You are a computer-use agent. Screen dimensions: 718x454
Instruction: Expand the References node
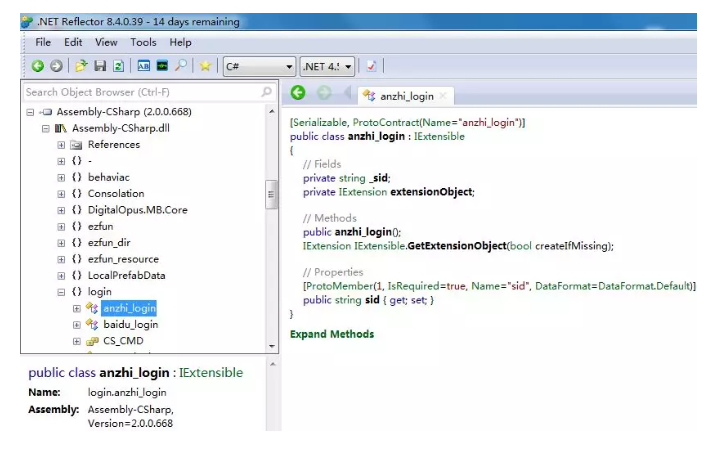tap(62, 145)
